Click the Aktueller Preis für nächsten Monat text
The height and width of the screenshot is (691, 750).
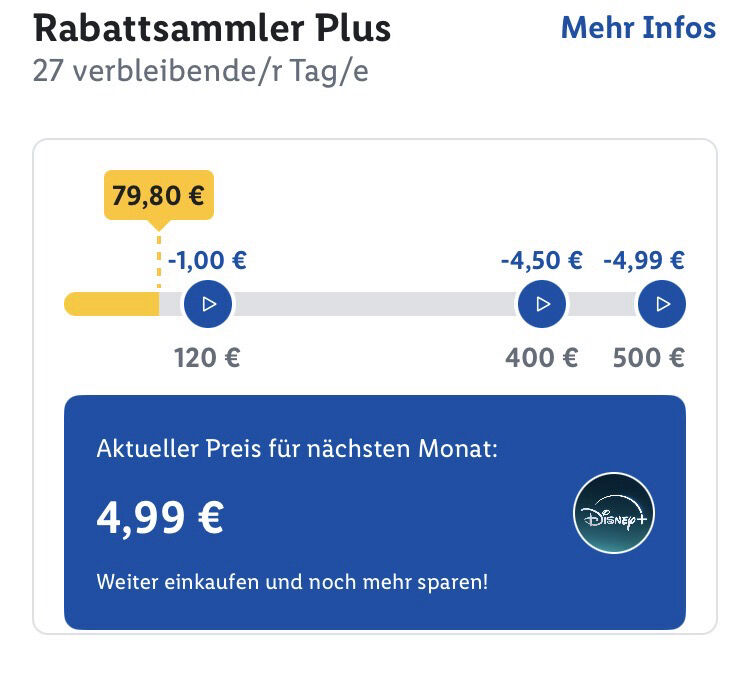[297, 449]
